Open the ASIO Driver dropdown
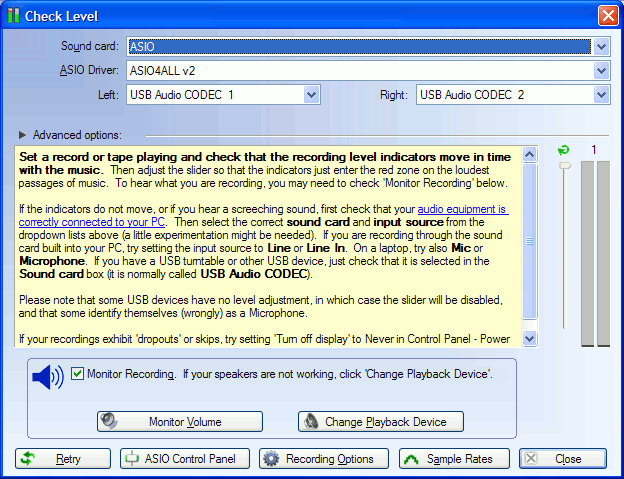The height and width of the screenshot is (479, 624). click(601, 71)
